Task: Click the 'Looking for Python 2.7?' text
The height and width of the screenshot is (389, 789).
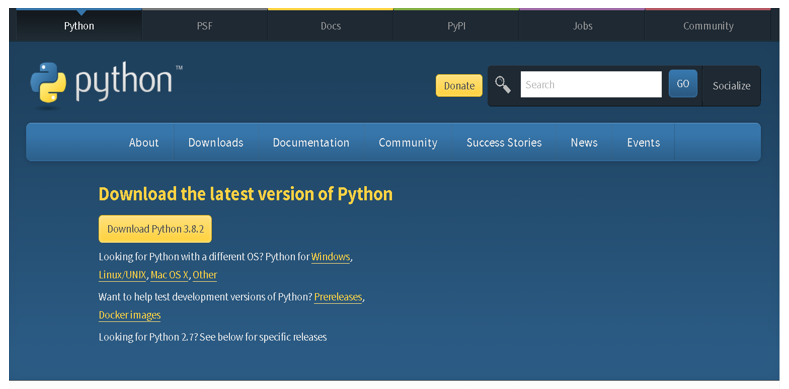Action: pyautogui.click(x=148, y=337)
